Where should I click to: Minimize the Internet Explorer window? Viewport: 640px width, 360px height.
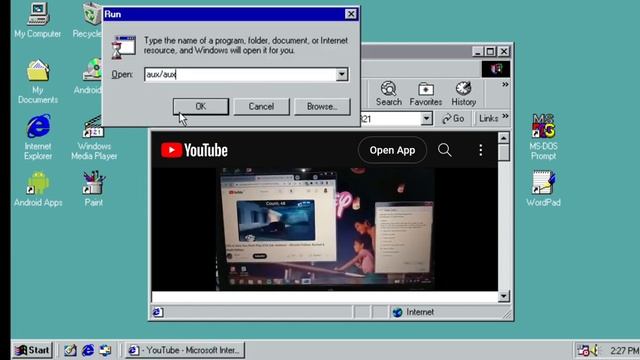(x=478, y=51)
